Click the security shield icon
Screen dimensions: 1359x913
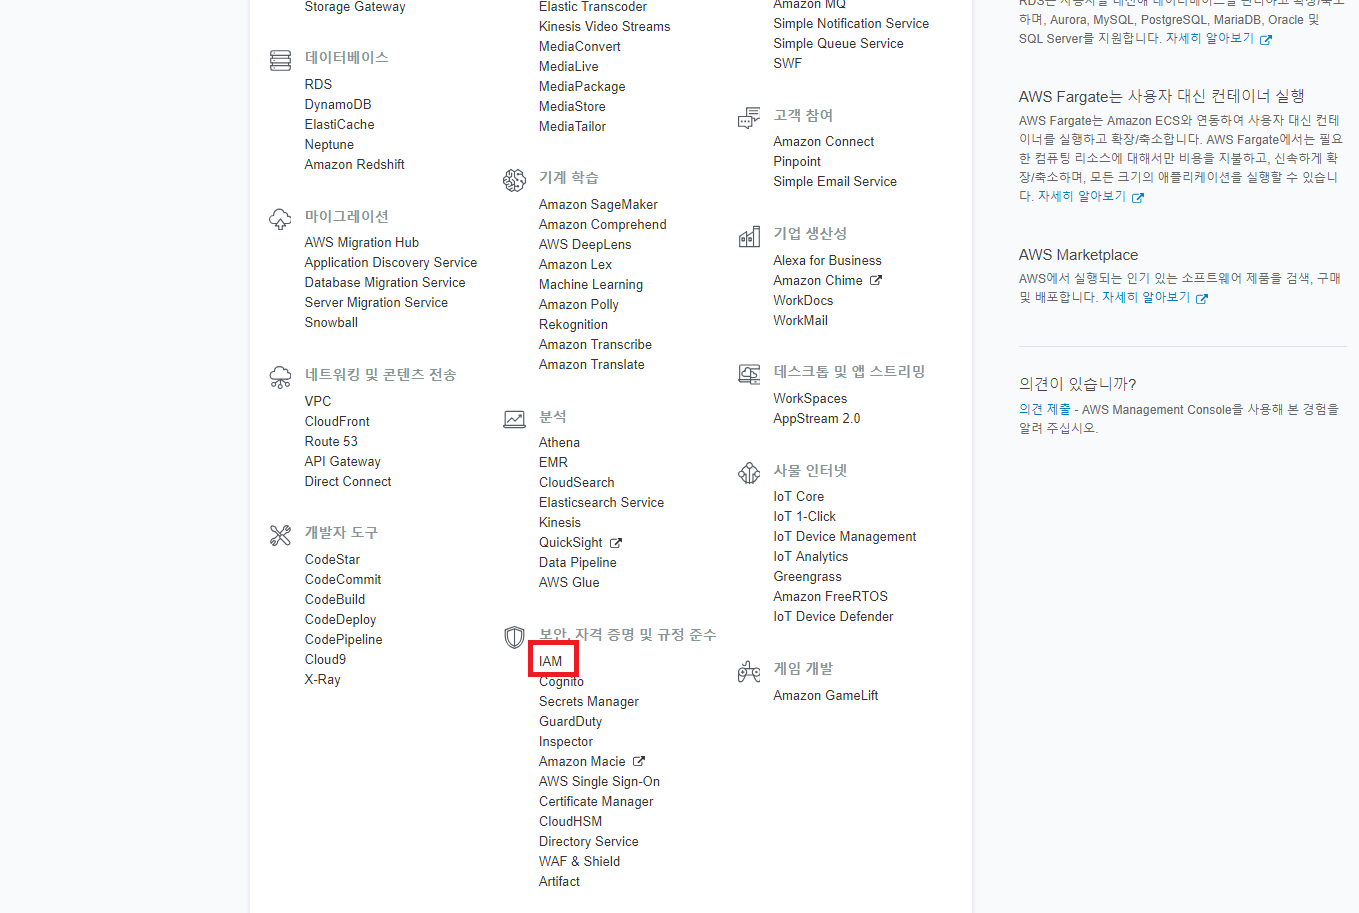coord(514,637)
